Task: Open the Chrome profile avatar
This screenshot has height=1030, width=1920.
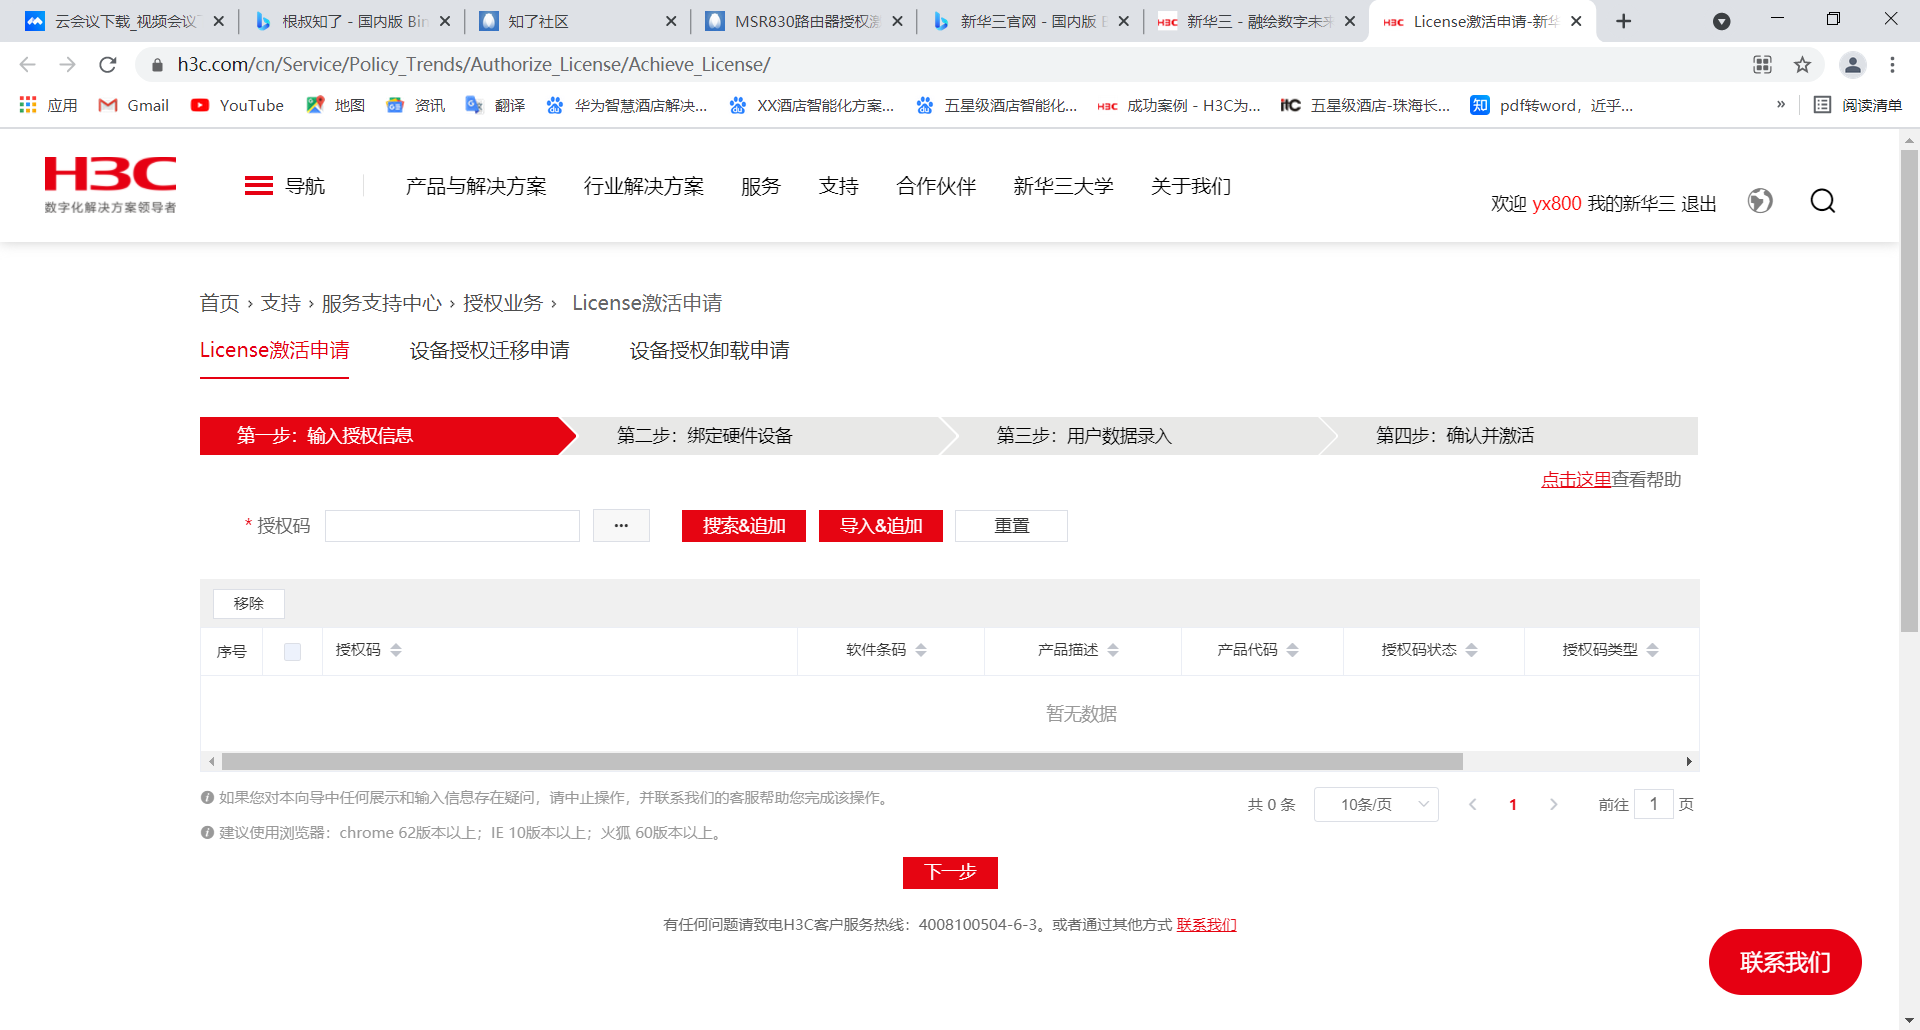Action: point(1853,65)
